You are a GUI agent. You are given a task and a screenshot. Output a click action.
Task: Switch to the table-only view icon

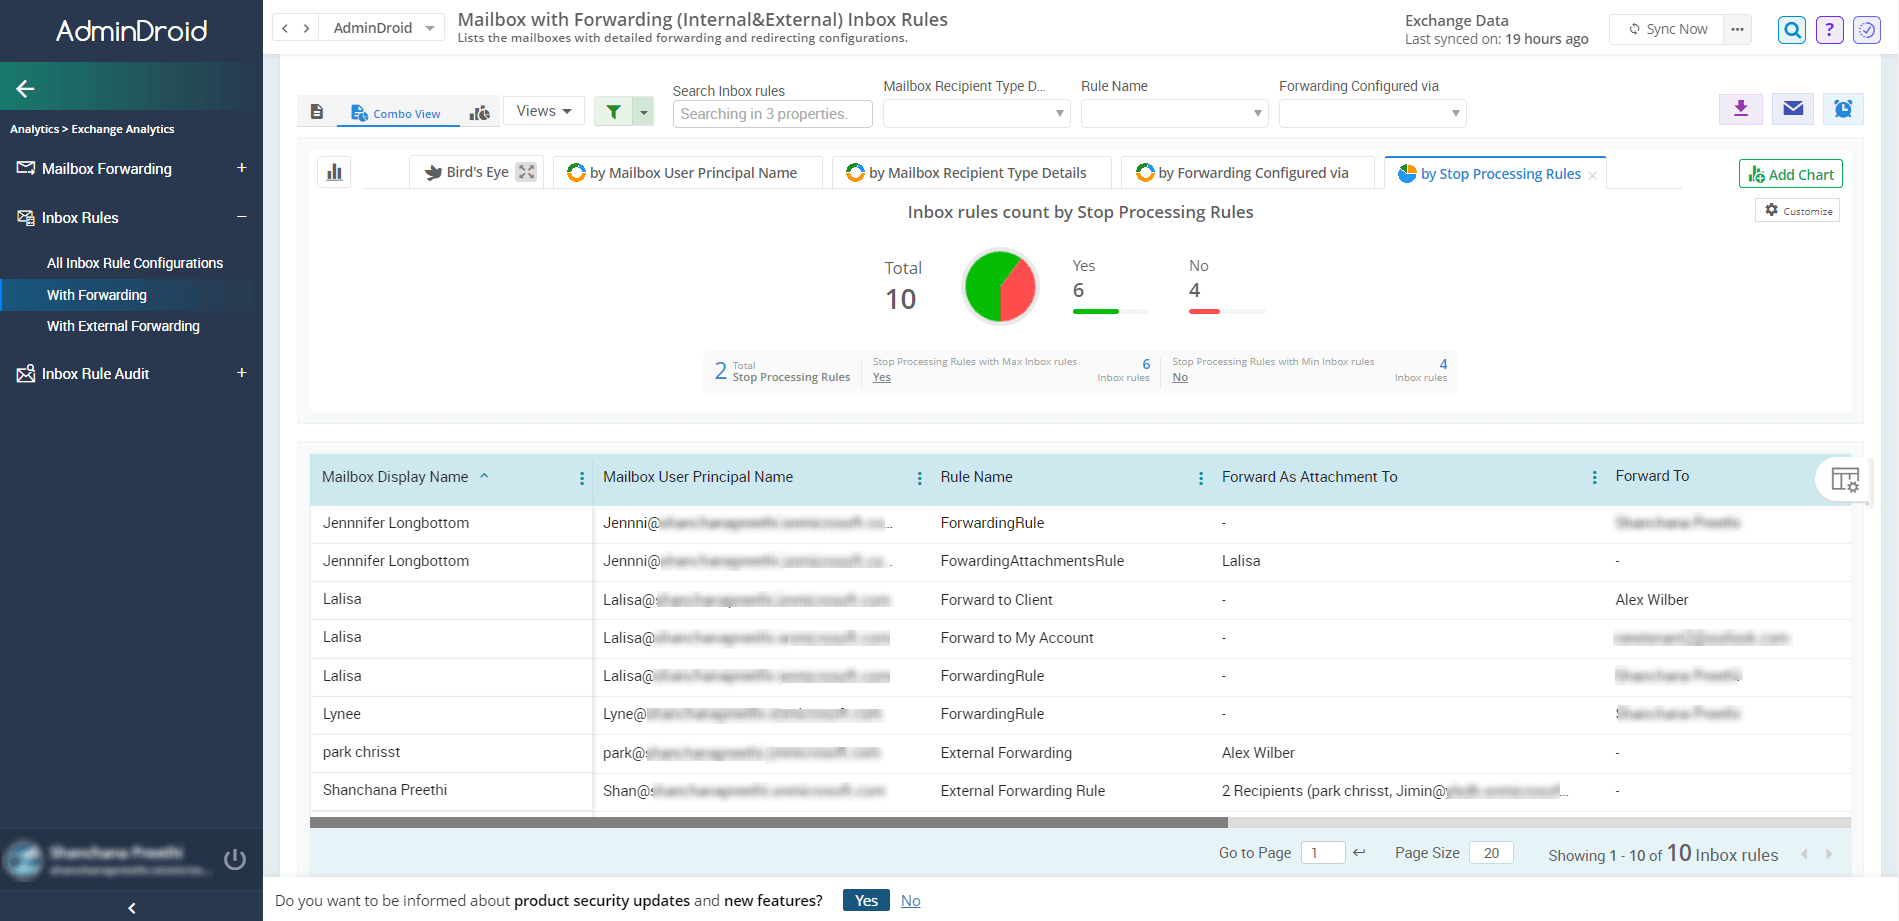point(317,112)
